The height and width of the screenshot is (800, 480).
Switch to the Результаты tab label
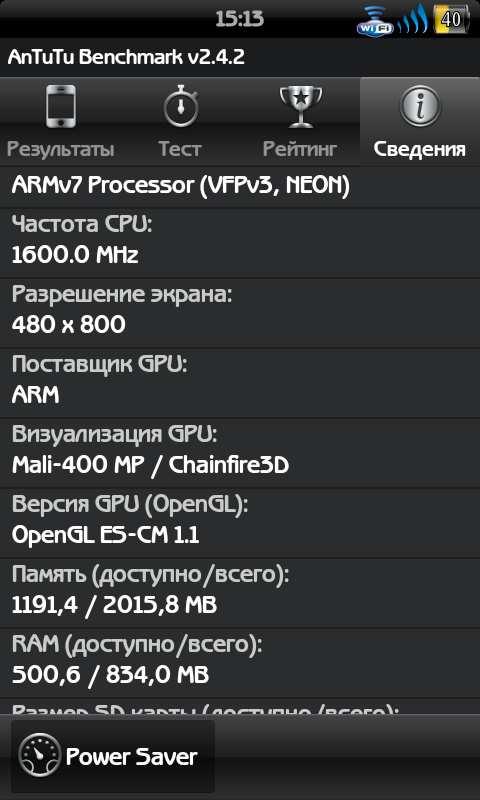pyautogui.click(x=61, y=149)
